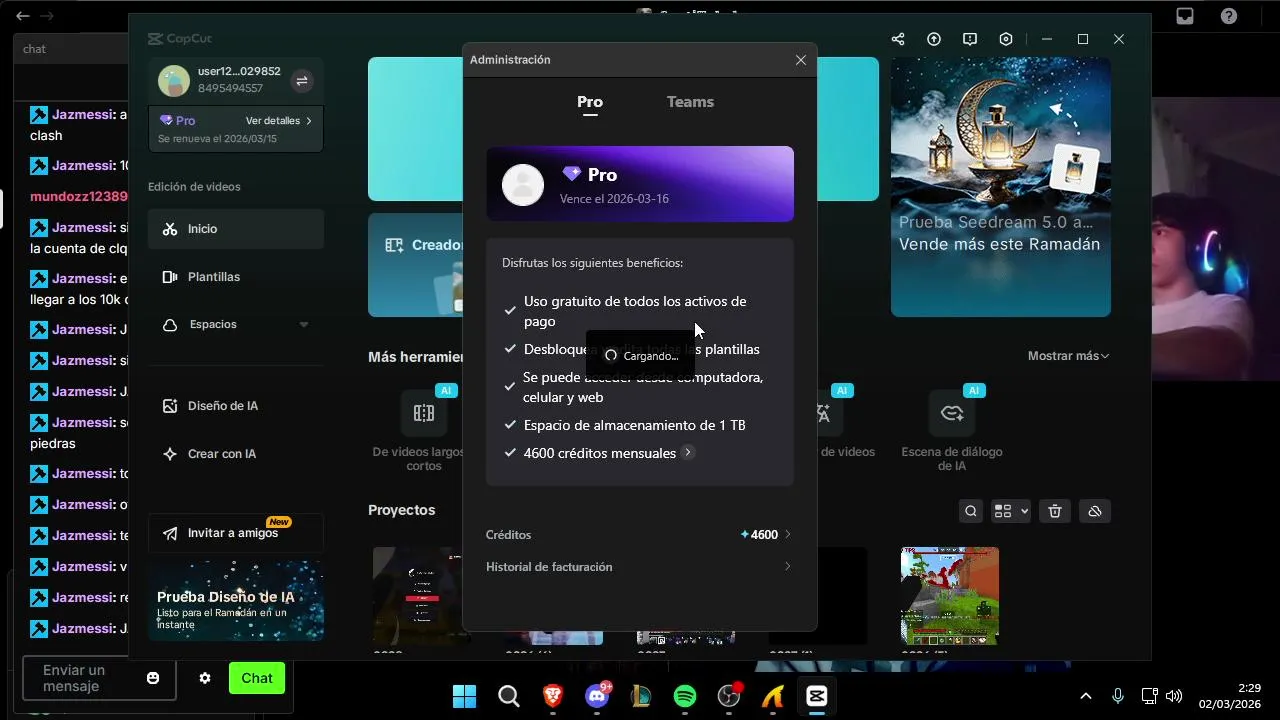Open chat settings gear icon
The width and height of the screenshot is (1280, 720).
click(x=205, y=678)
